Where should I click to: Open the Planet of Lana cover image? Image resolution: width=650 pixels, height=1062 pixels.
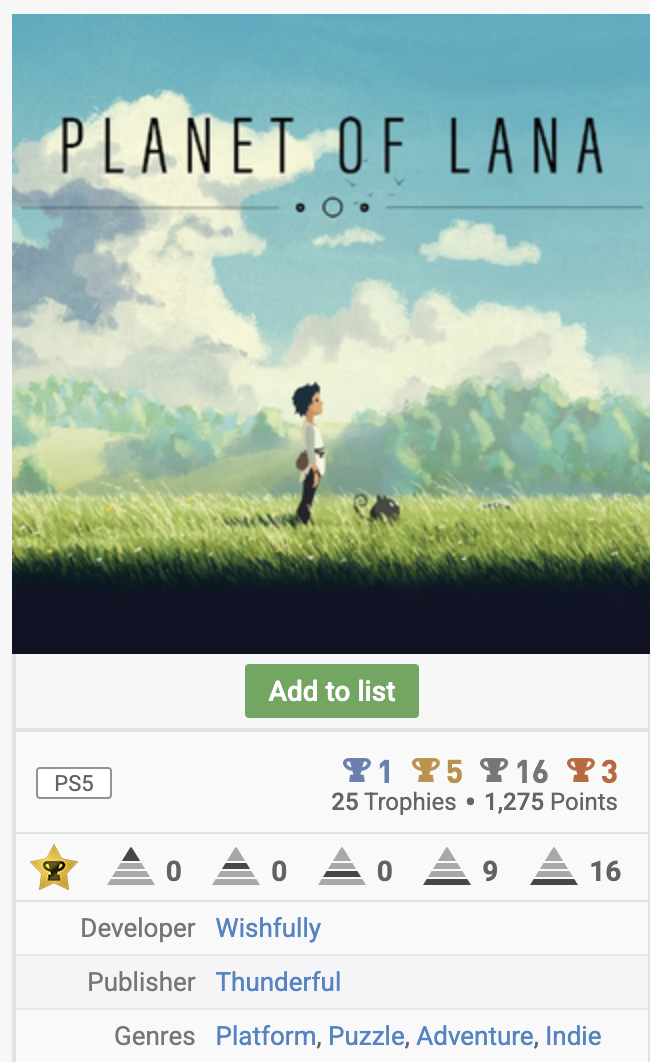coord(331,334)
